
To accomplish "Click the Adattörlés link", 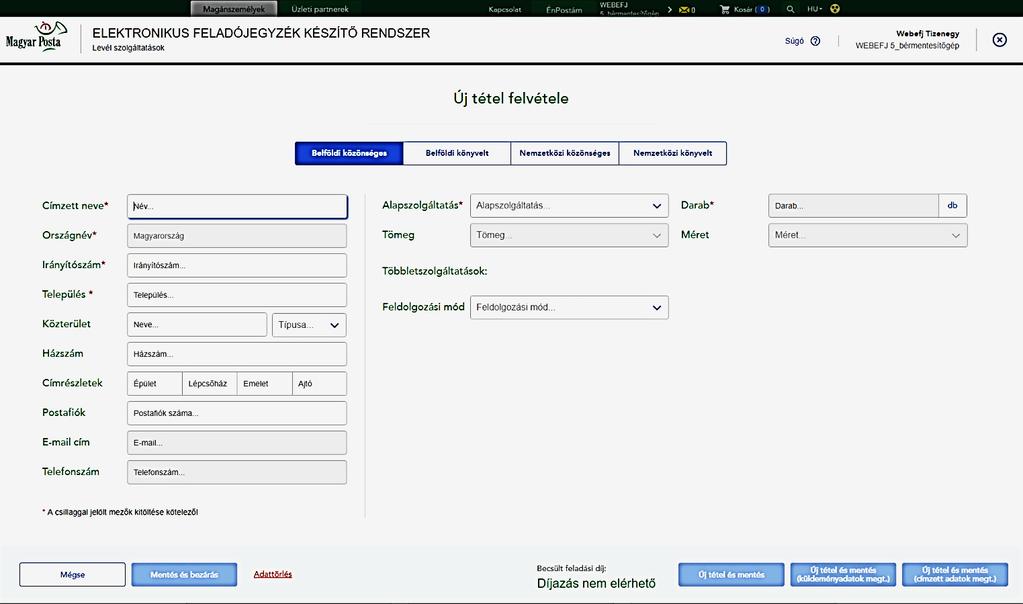I will [273, 574].
